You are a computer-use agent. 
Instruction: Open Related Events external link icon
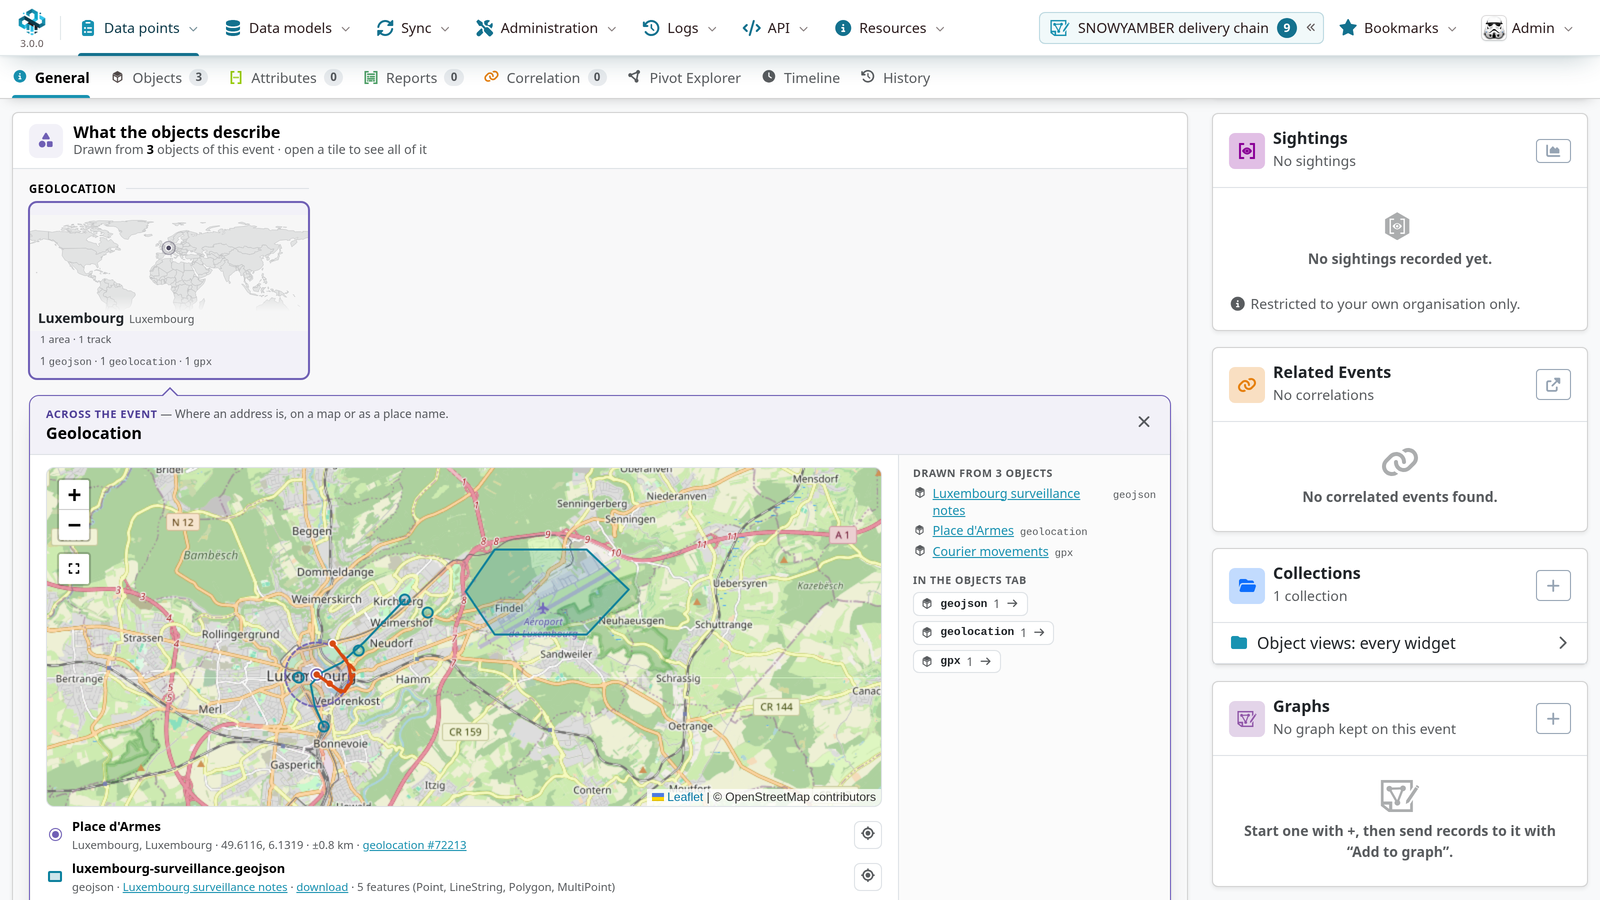1553,385
